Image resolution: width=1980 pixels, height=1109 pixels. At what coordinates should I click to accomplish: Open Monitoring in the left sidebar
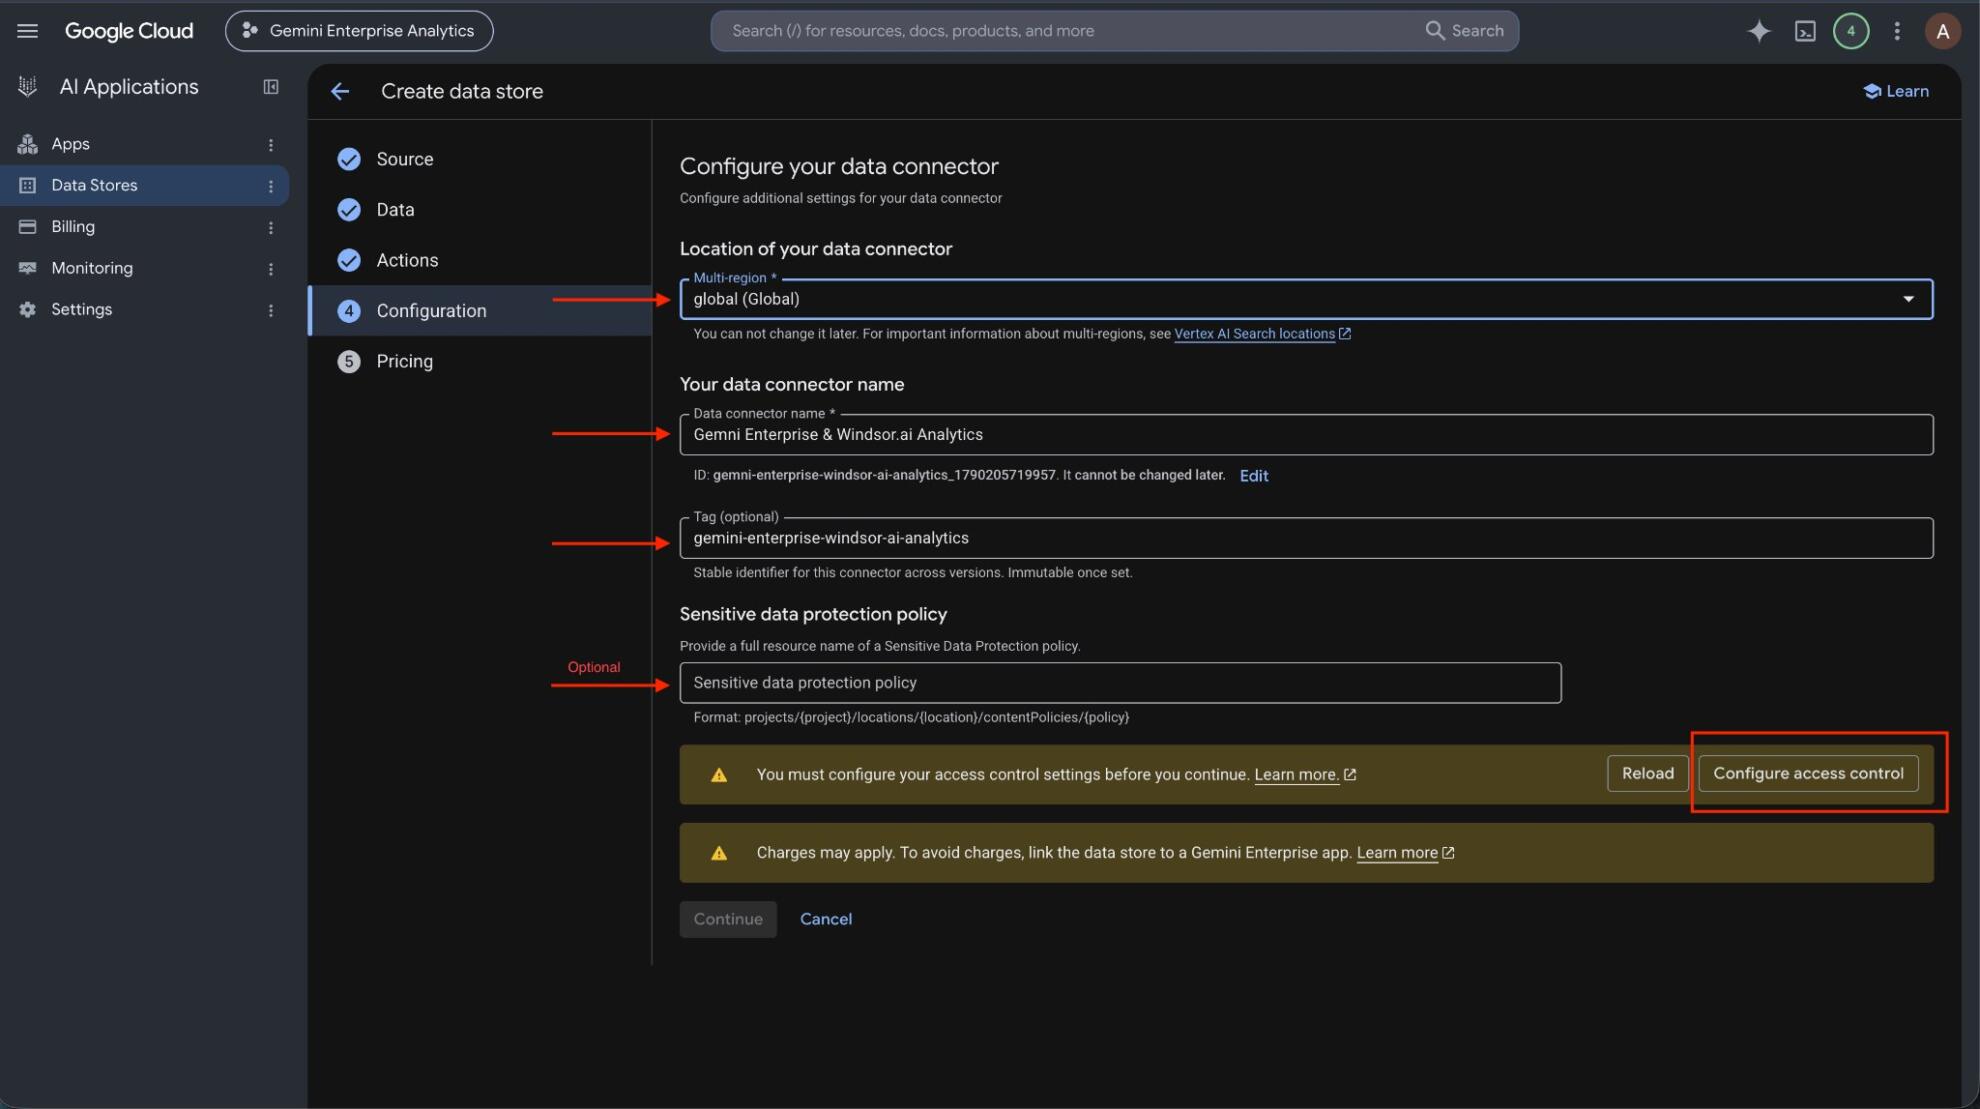pos(145,268)
